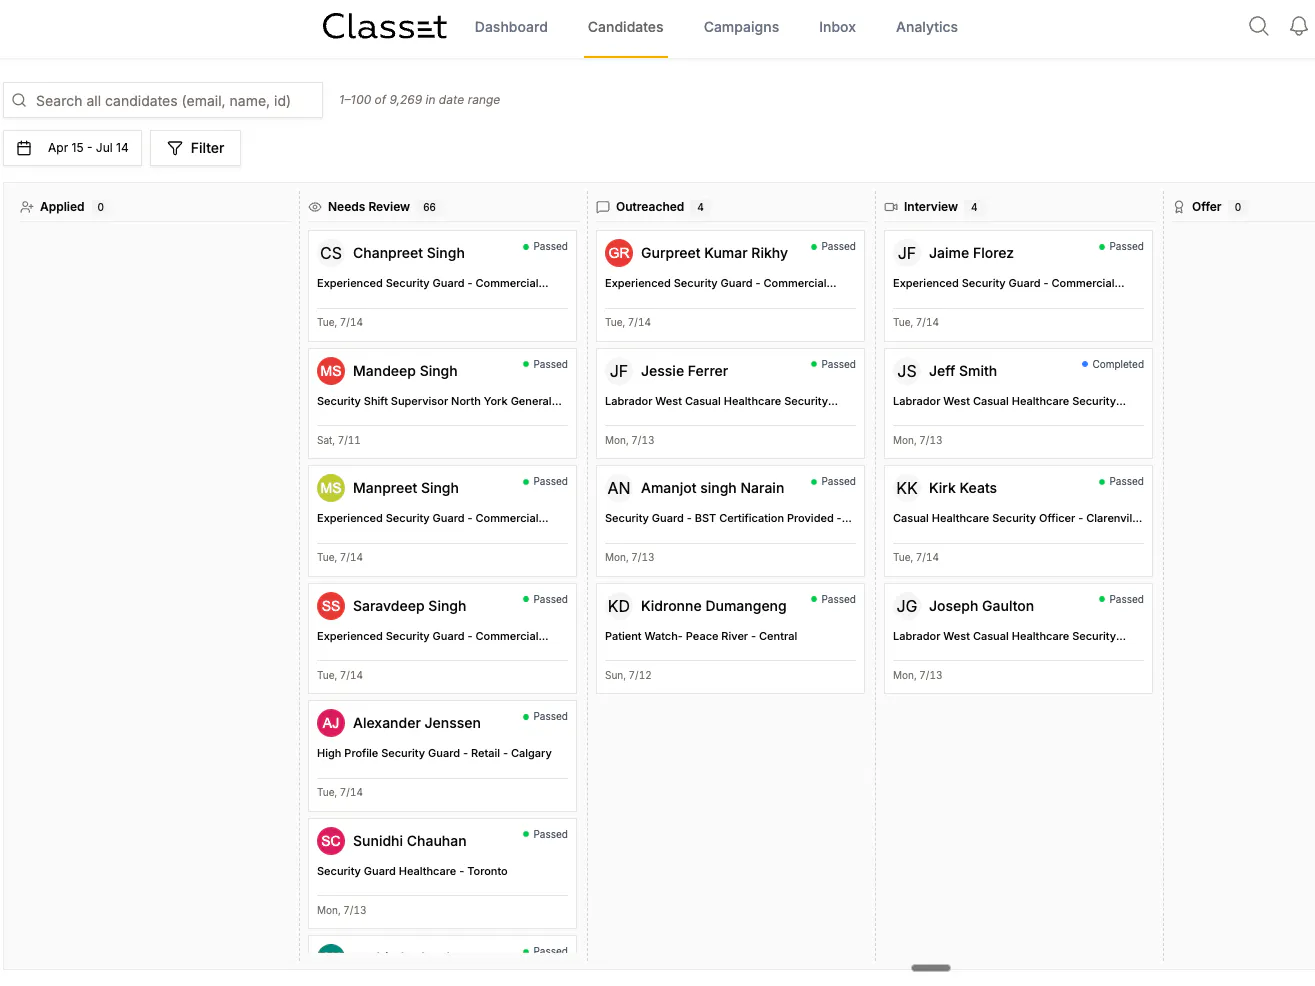
Task: Click the Classet logo
Action: (x=384, y=26)
